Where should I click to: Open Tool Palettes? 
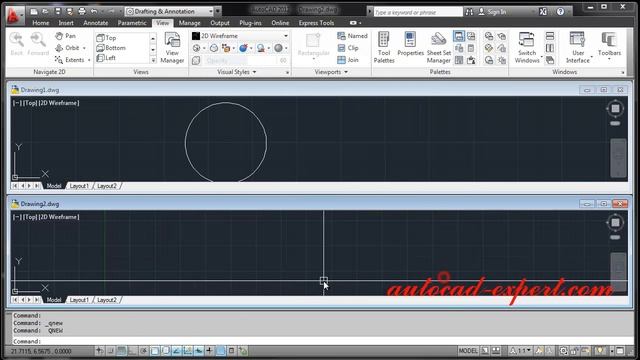384,48
